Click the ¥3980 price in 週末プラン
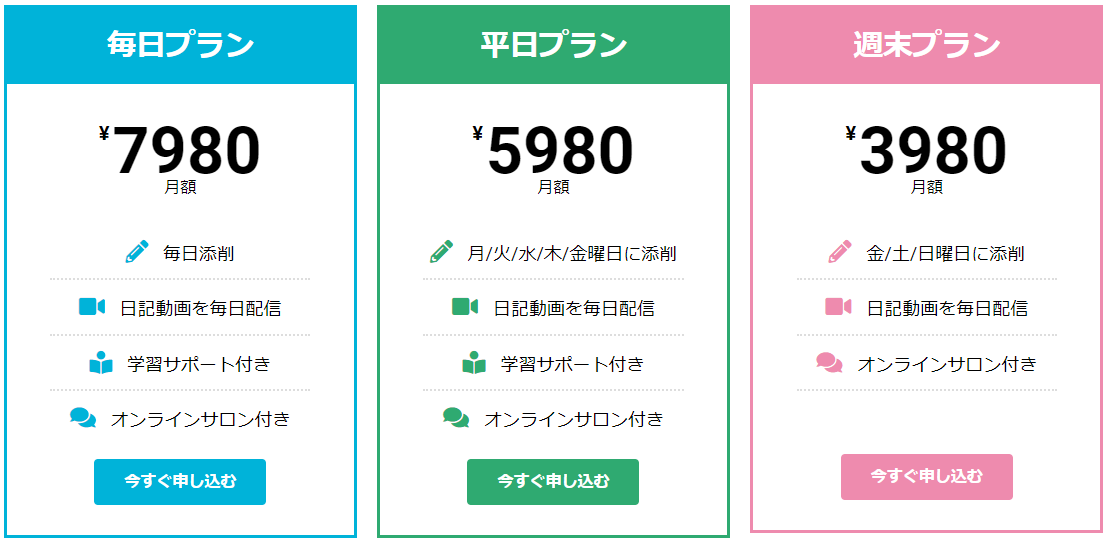This screenshot has width=1109, height=541. pos(926,150)
